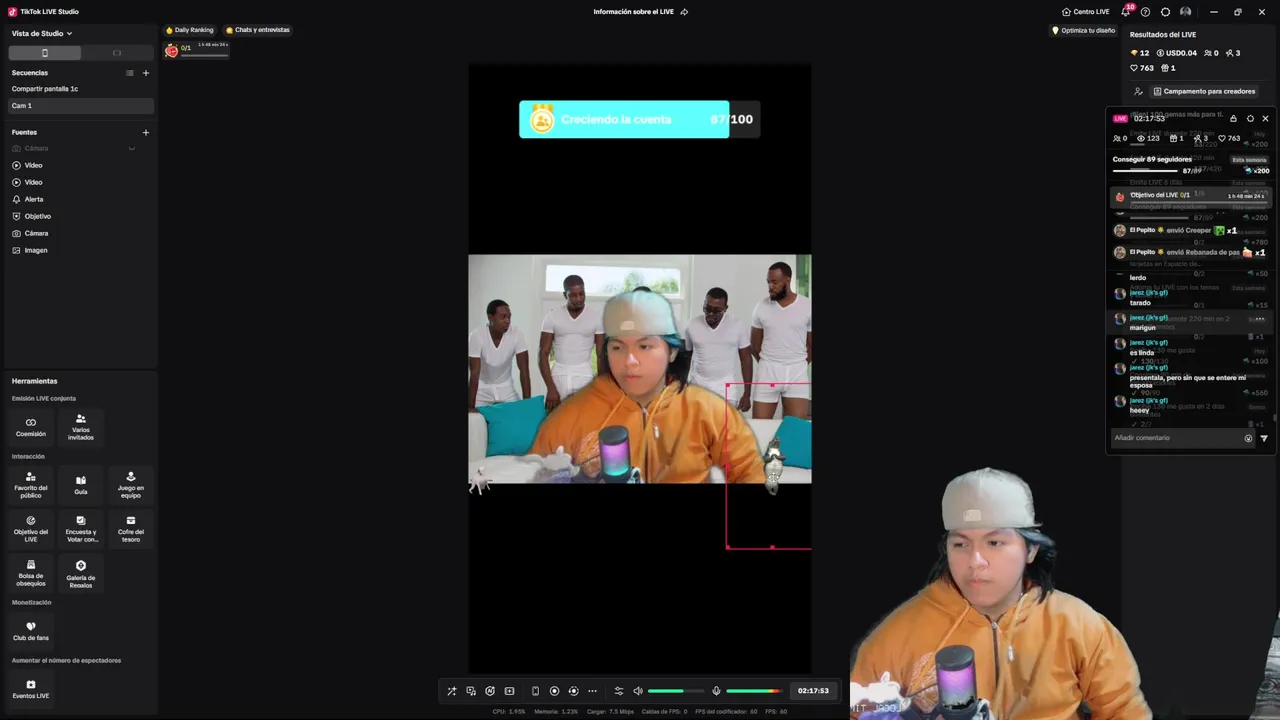Open Centro LIVE
Image resolution: width=1280 pixels, height=720 pixels.
pos(1086,12)
